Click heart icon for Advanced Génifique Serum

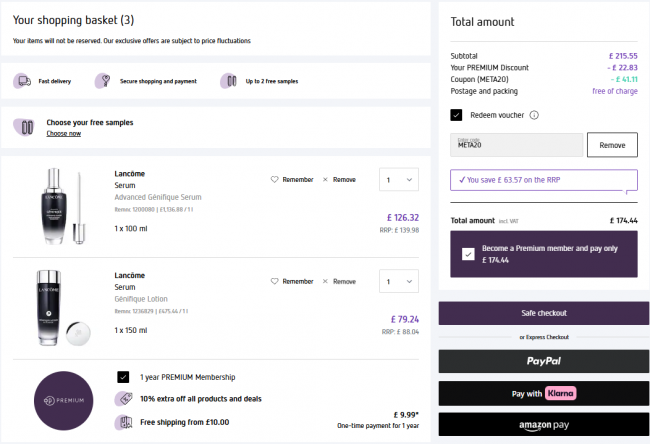pyautogui.click(x=274, y=180)
